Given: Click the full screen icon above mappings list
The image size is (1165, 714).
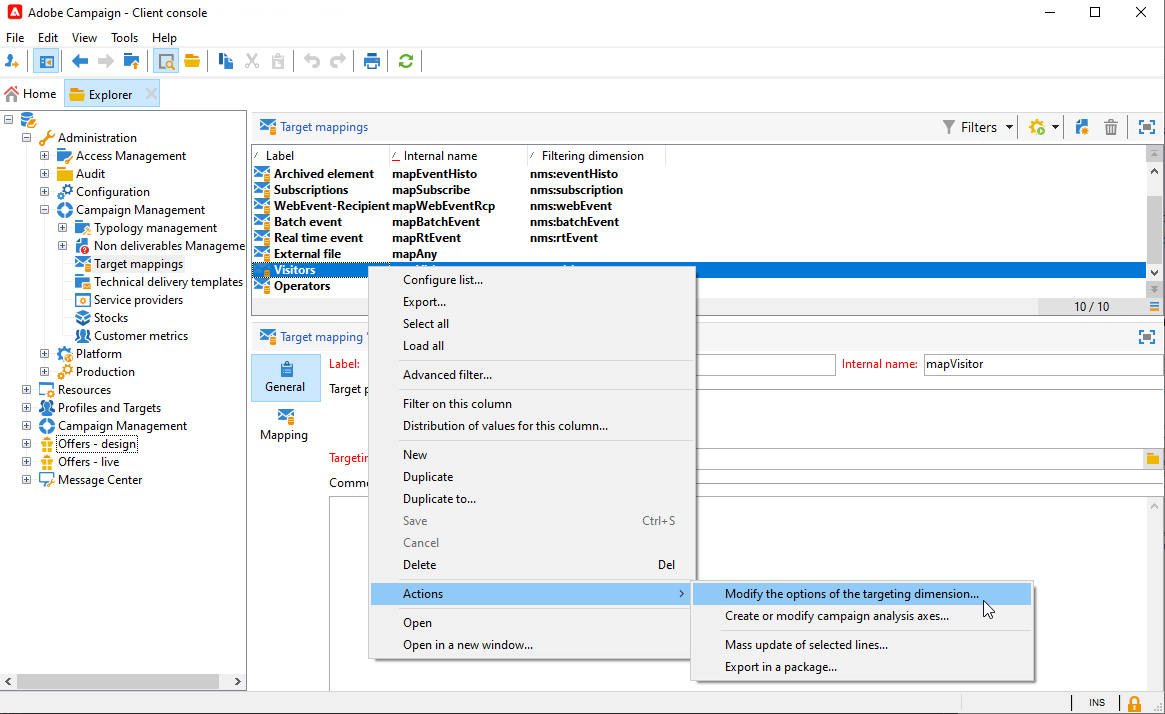Looking at the screenshot, I should [1147, 127].
